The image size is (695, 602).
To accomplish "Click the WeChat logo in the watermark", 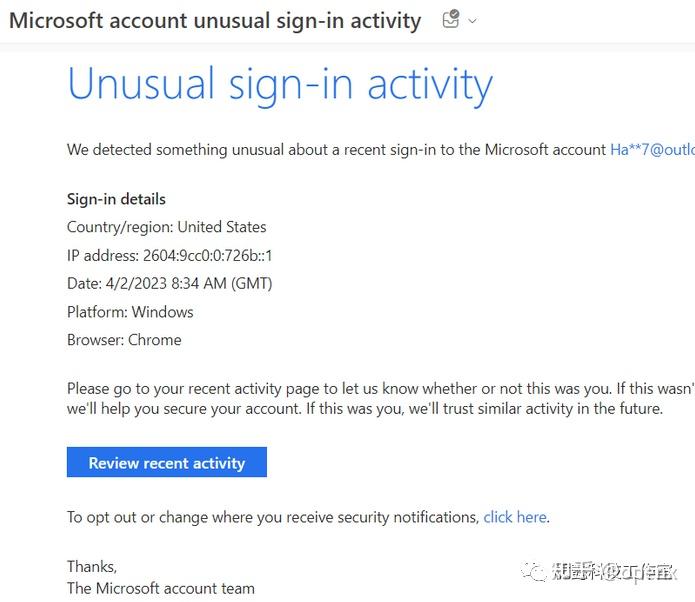I will (535, 571).
